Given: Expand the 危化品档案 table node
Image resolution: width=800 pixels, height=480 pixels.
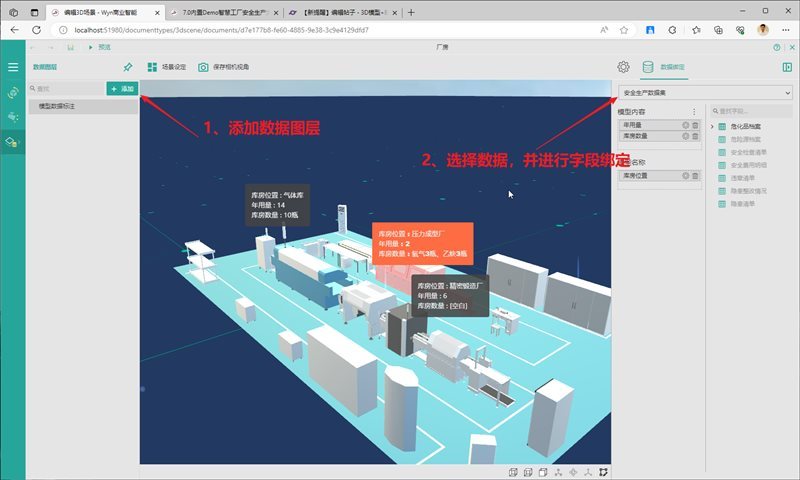Looking at the screenshot, I should click(712, 127).
